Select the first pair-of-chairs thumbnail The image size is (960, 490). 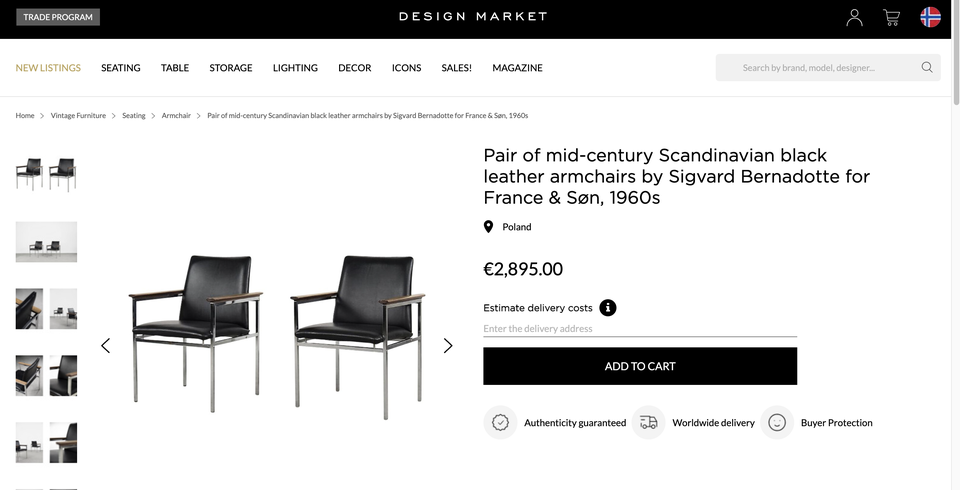[46, 174]
